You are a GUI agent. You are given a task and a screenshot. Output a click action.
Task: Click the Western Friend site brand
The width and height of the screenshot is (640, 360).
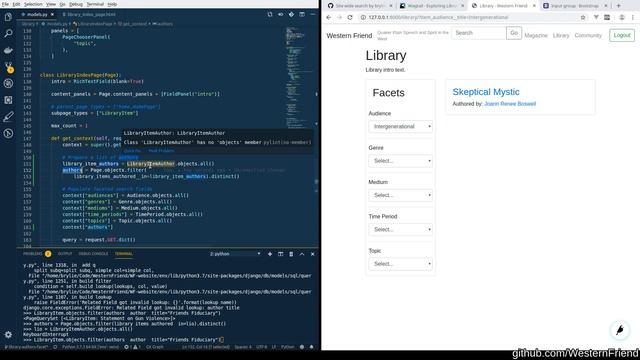tap(349, 36)
